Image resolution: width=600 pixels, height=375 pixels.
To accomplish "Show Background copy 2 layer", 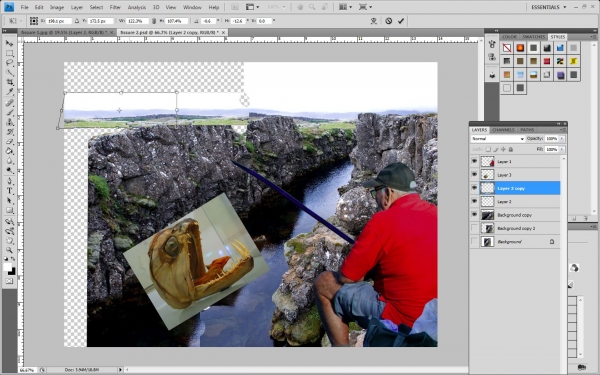I will click(x=474, y=228).
